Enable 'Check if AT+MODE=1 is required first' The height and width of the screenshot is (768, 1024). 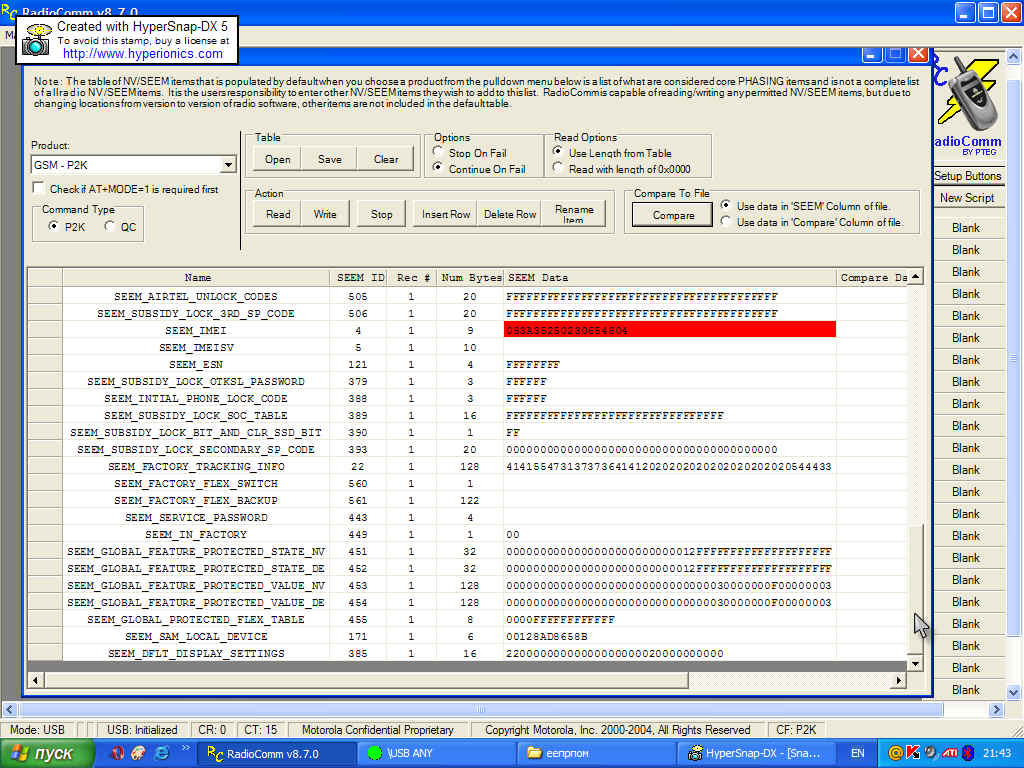[x=39, y=189]
